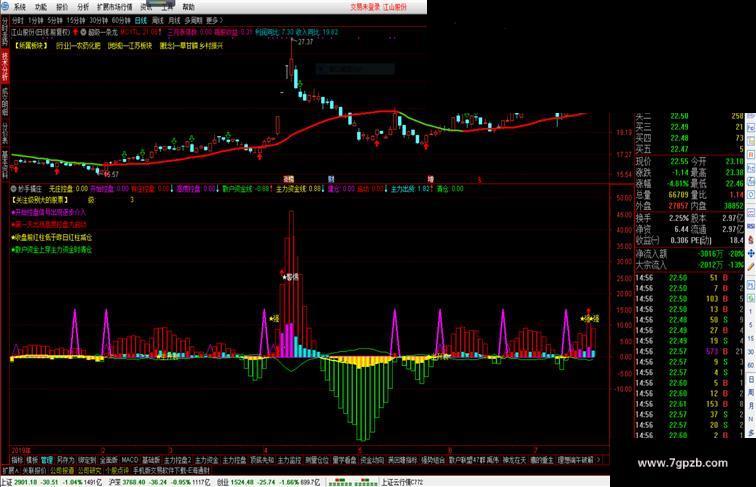Click the 地域—江苏板块 region label
Viewport: 756px width, 487px height.
click(130, 46)
